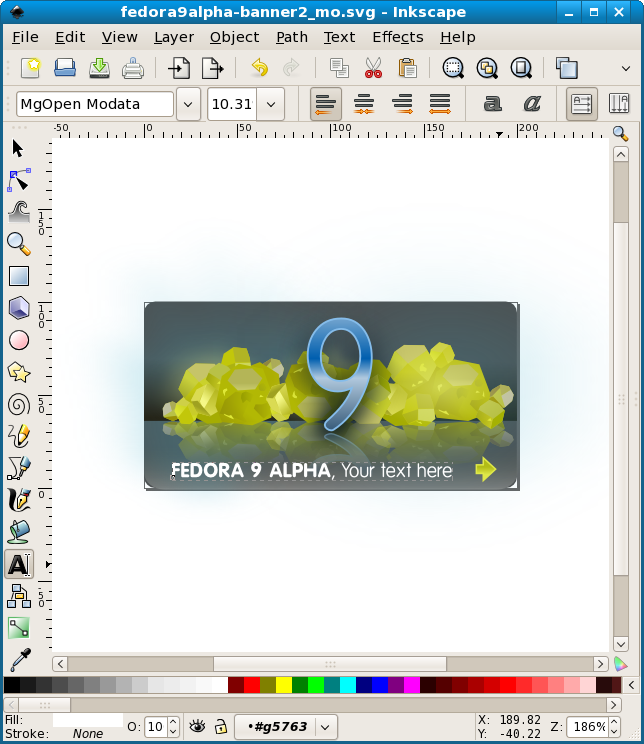
Task: Open the font size dropdown
Action: pyautogui.click(x=271, y=104)
